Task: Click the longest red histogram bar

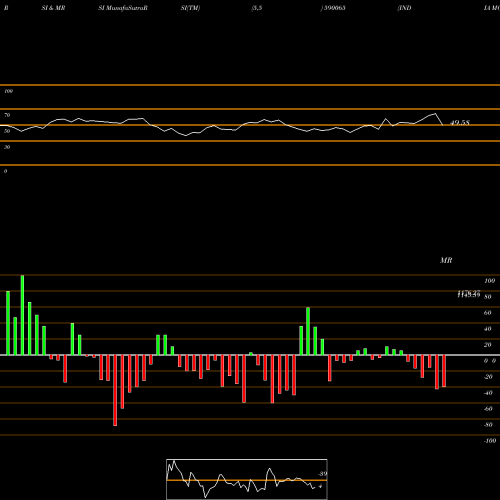Action: pyautogui.click(x=115, y=390)
